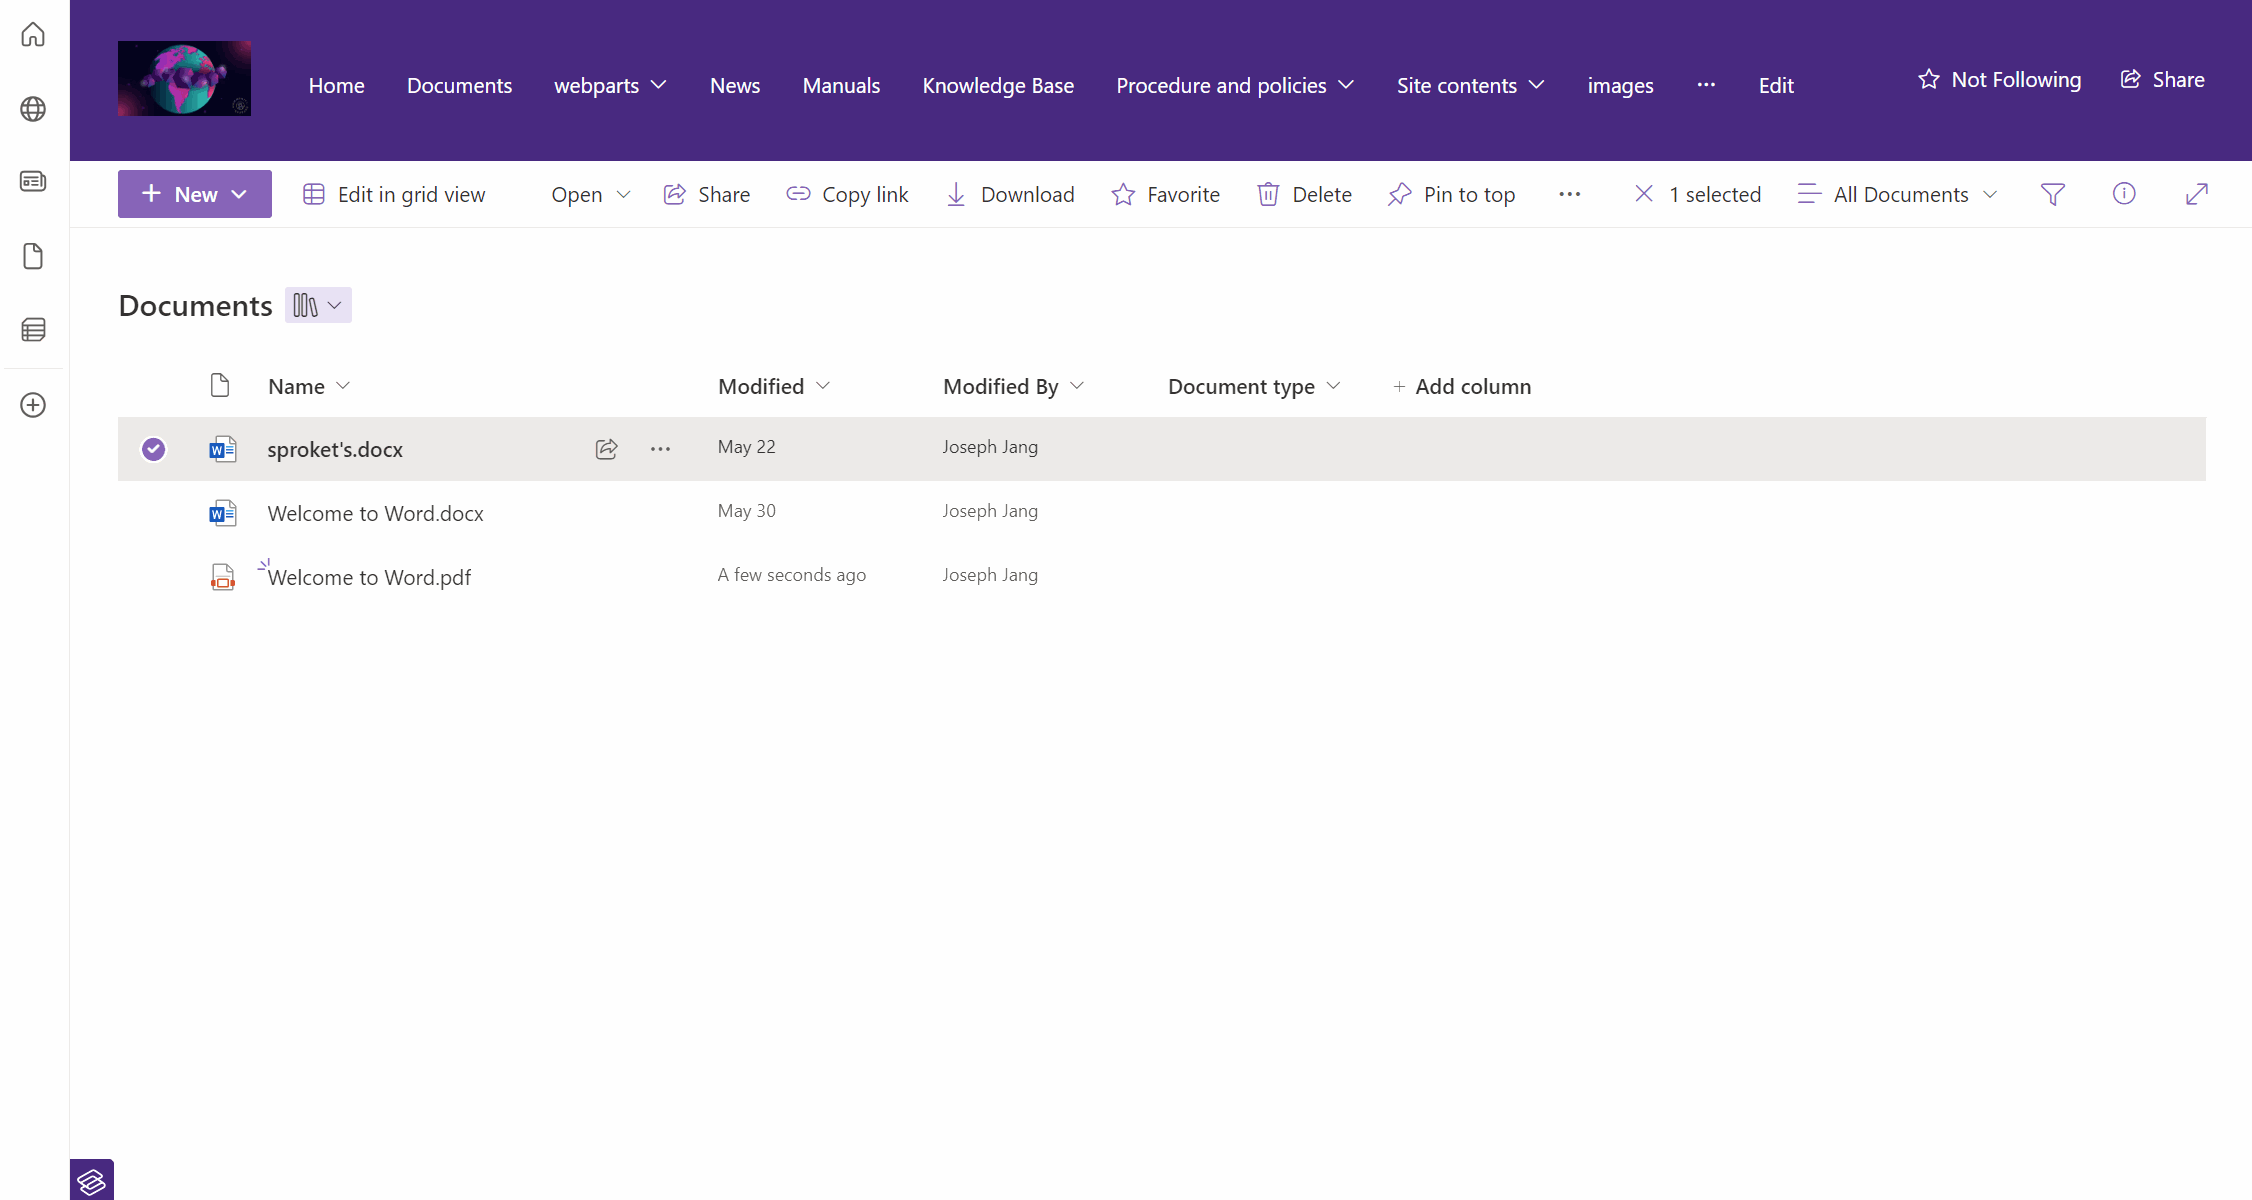2252x1200 pixels.
Task: Toggle selection checkbox on sproket's.docx
Action: (153, 448)
